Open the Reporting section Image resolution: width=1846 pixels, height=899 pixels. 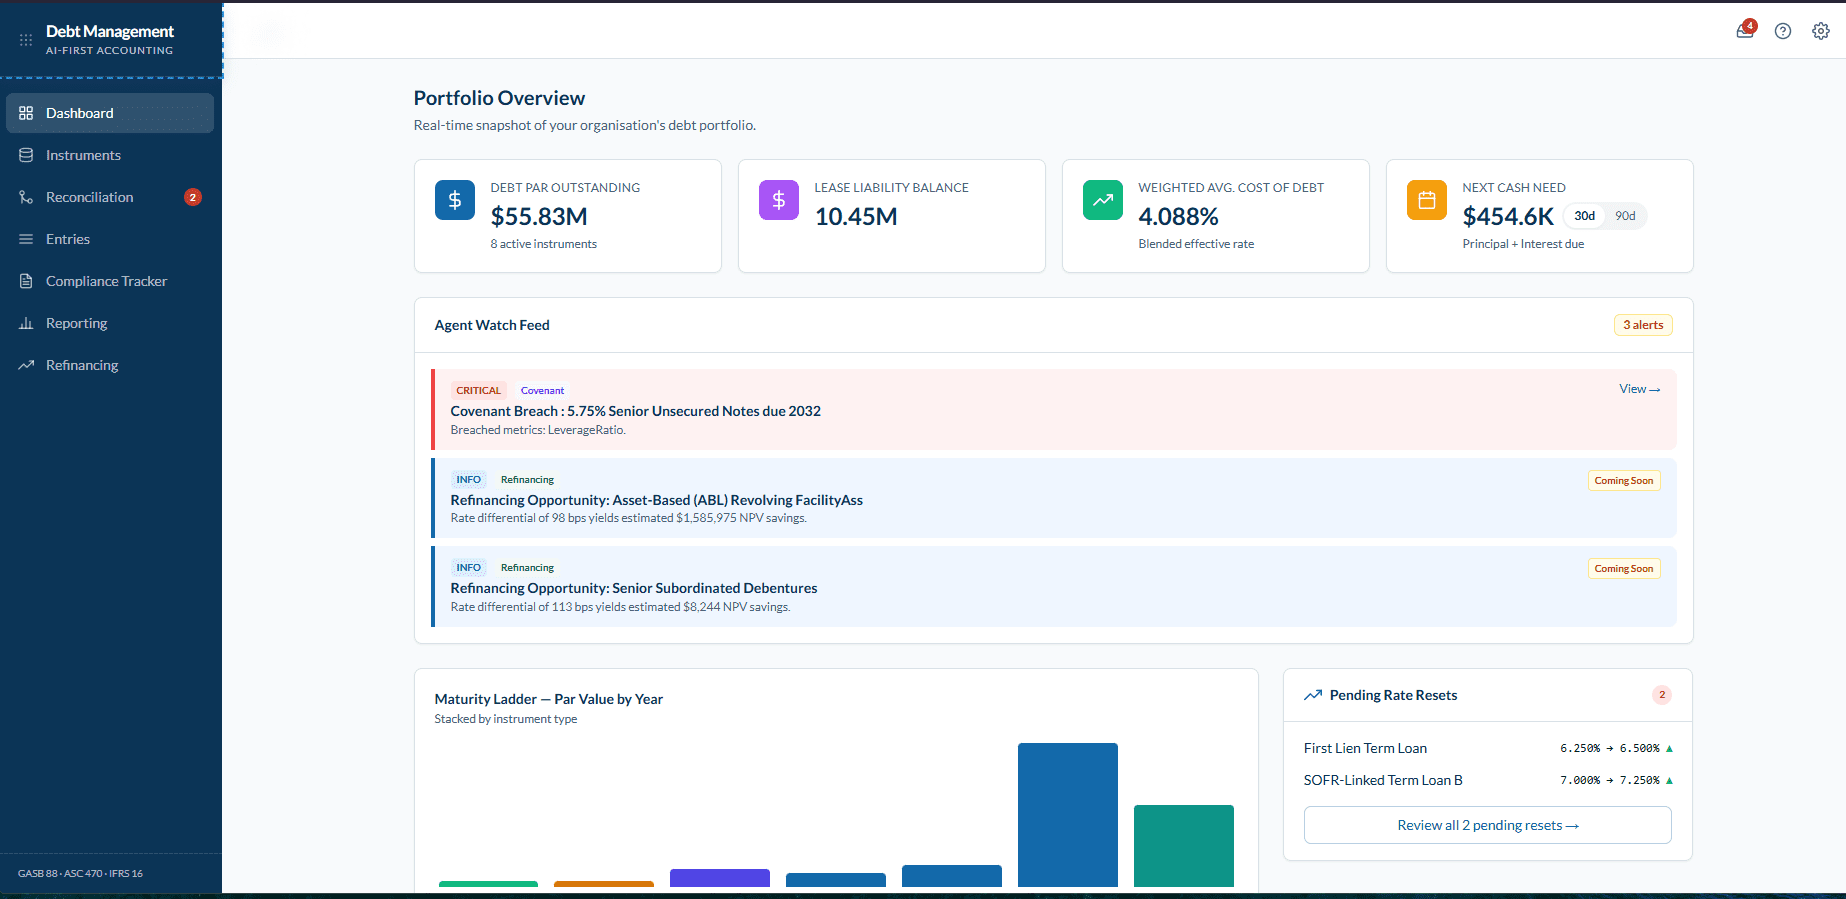click(x=110, y=323)
